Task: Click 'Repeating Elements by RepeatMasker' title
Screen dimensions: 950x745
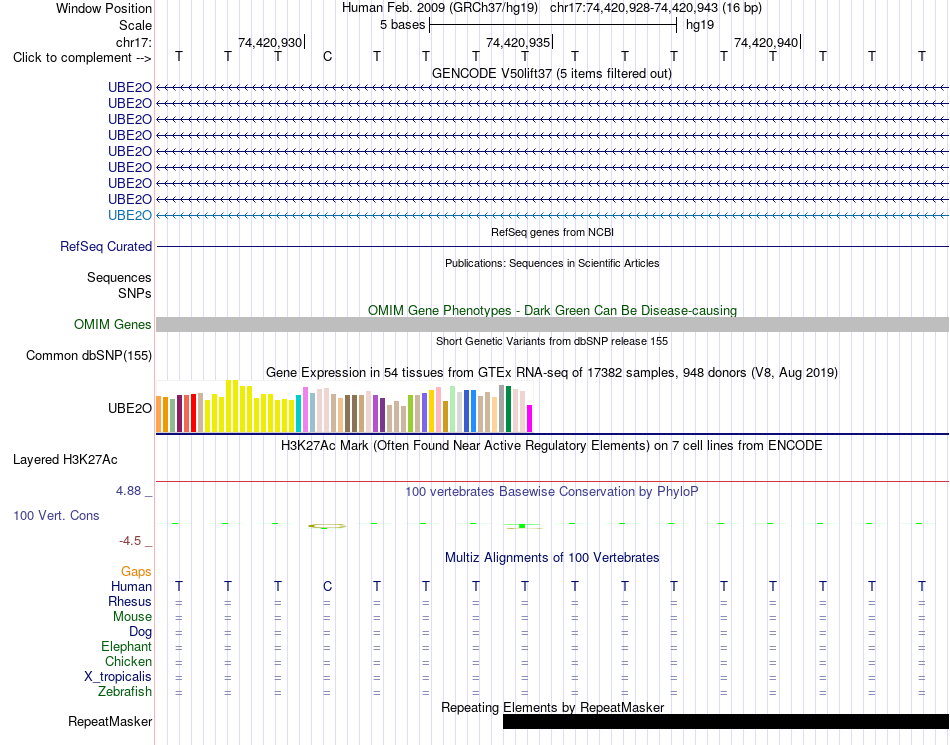Action: tap(553, 707)
